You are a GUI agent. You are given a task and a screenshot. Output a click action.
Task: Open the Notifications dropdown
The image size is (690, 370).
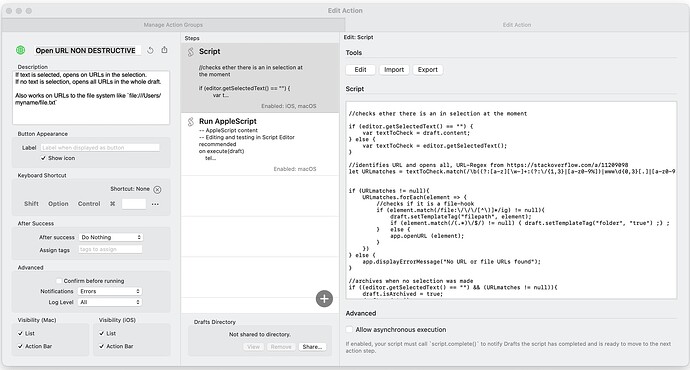(x=110, y=291)
